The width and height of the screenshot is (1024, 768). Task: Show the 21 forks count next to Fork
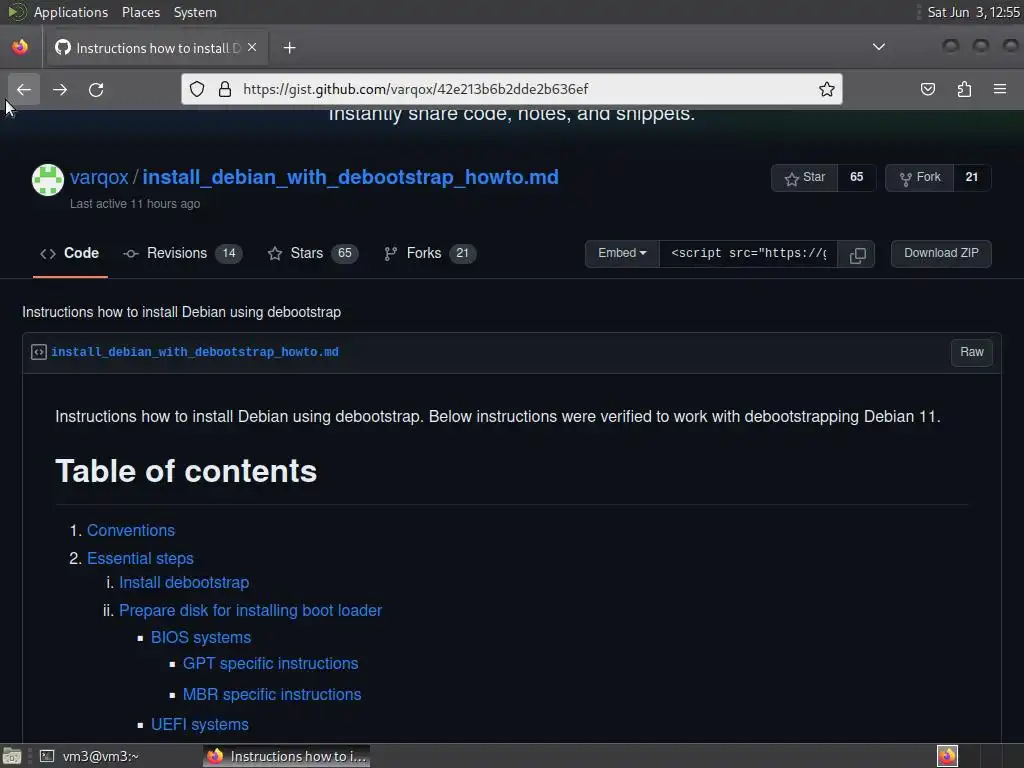pyautogui.click(x=972, y=178)
